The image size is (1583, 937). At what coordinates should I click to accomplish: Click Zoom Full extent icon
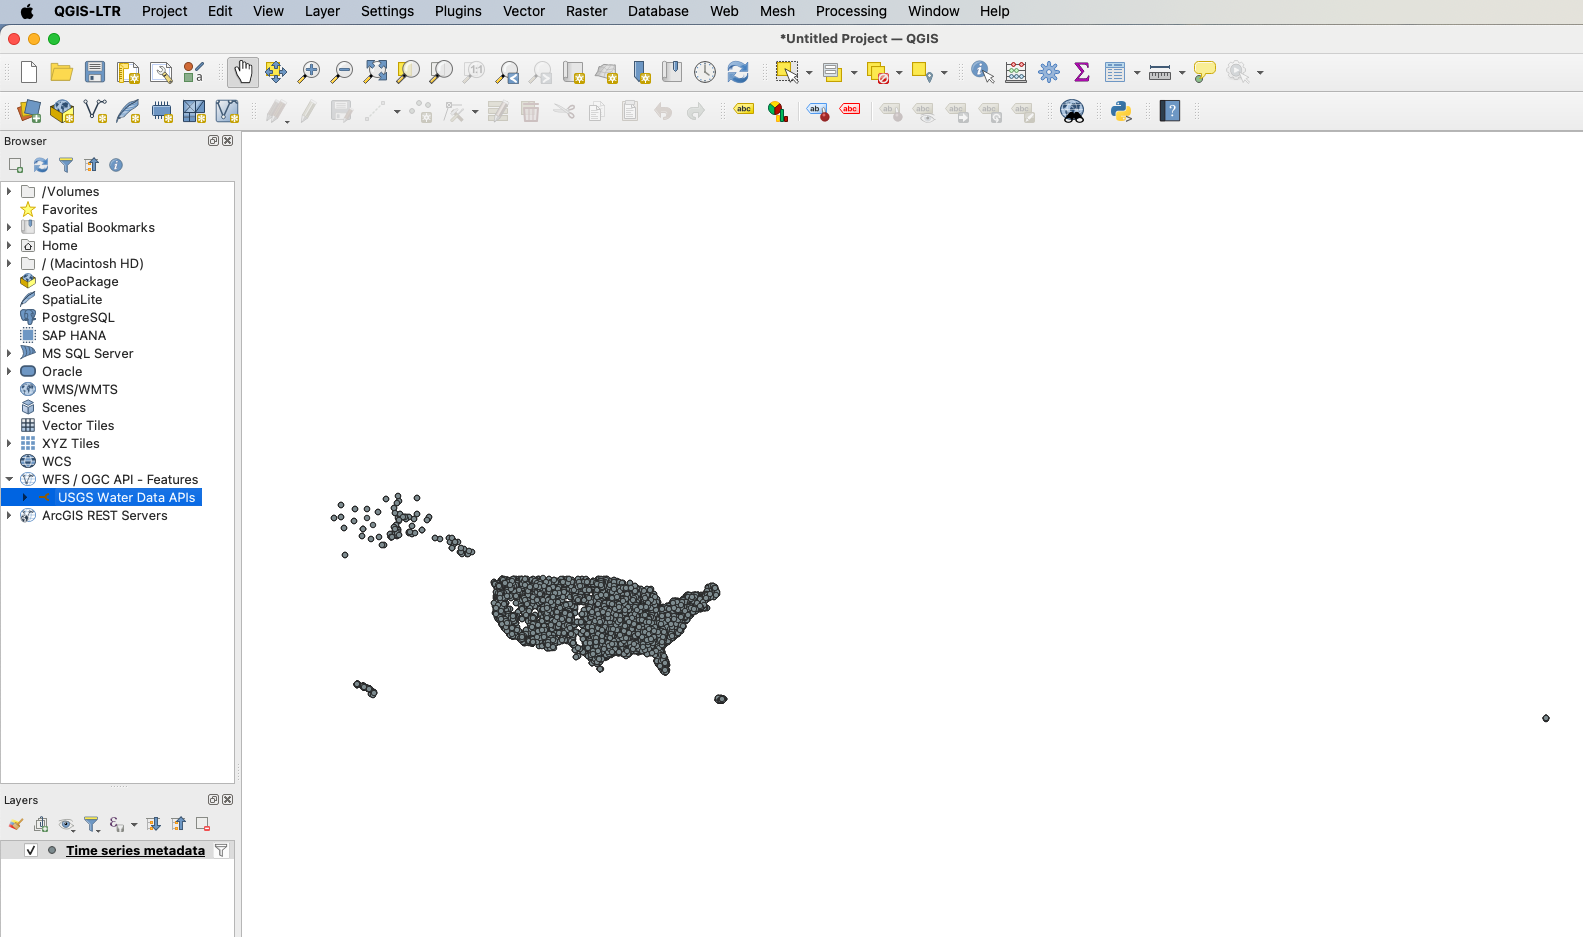coord(375,72)
